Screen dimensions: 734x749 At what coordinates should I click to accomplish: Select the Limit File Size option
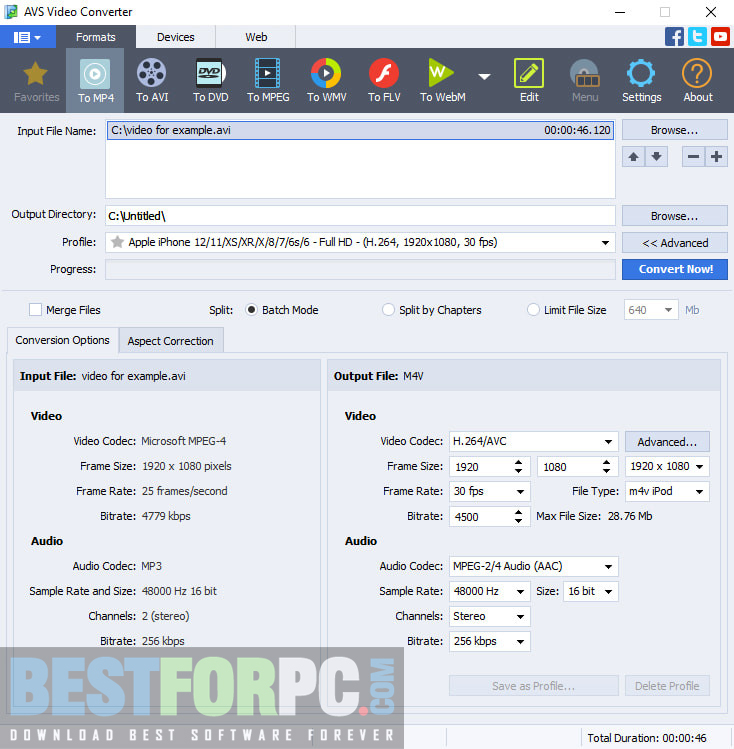533,310
